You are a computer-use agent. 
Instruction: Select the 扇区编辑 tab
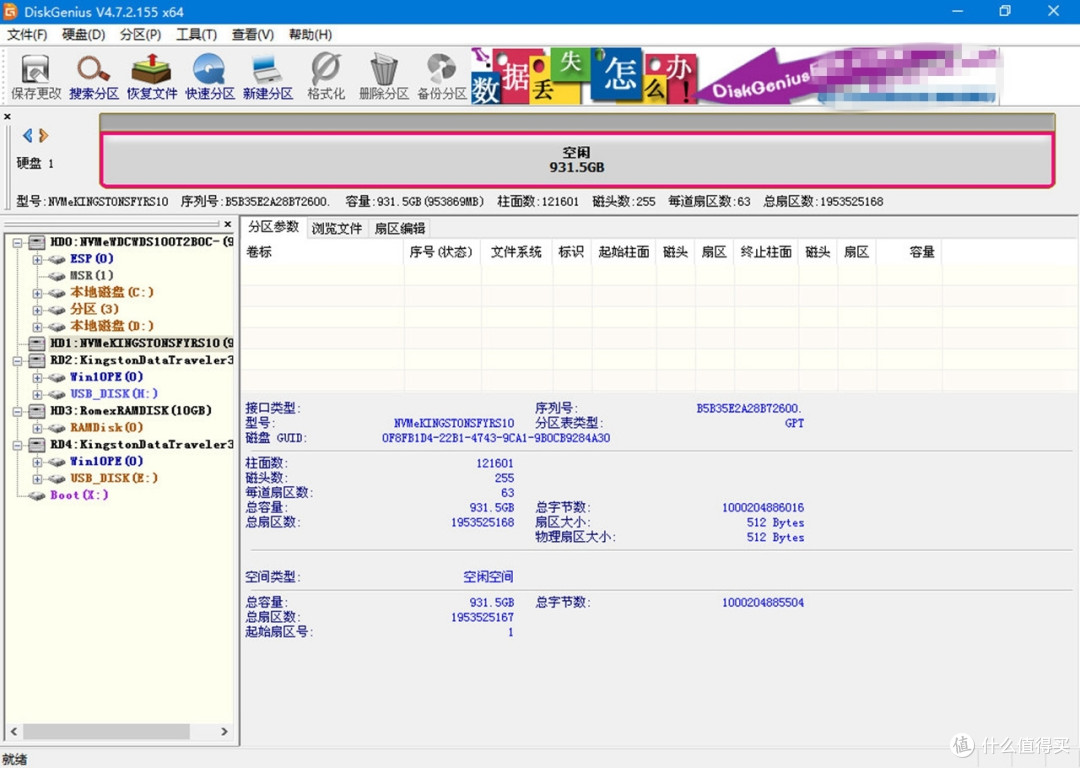click(x=400, y=228)
